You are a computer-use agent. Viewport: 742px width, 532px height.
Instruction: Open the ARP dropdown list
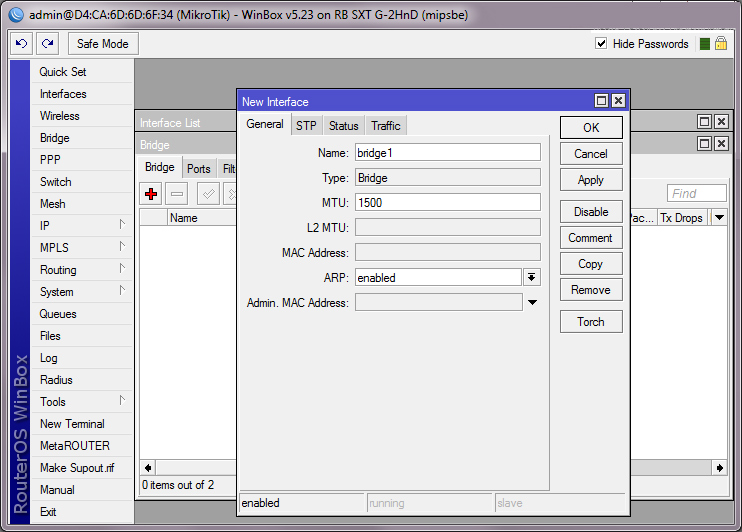[x=532, y=278]
